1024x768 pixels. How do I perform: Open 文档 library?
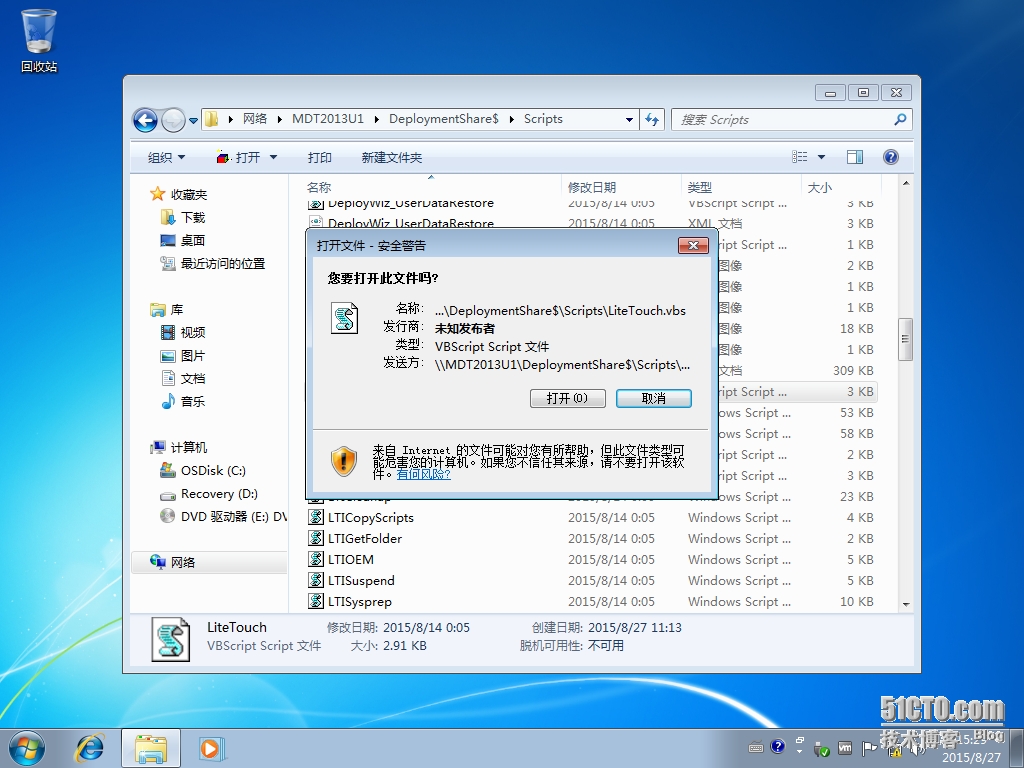183,379
